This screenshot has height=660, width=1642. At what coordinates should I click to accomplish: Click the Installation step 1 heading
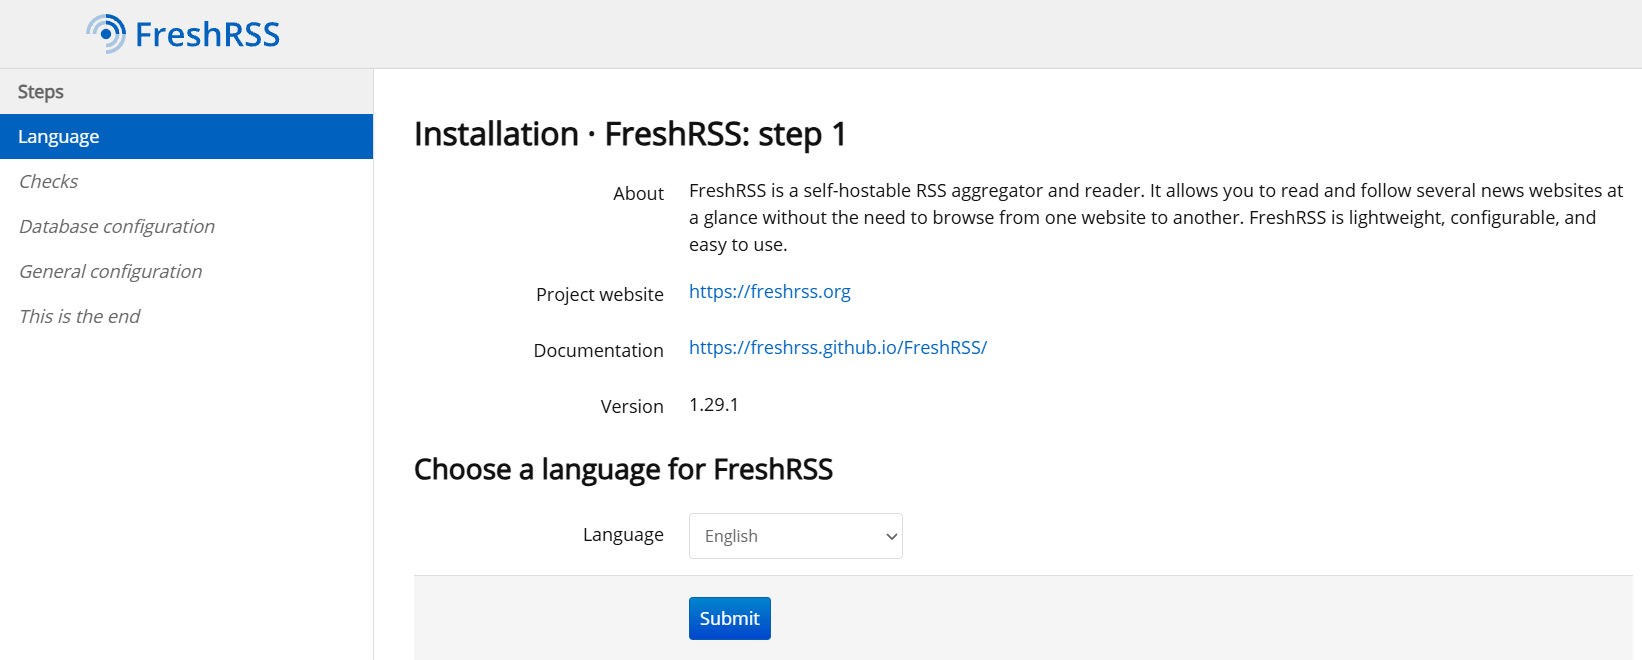coord(630,134)
